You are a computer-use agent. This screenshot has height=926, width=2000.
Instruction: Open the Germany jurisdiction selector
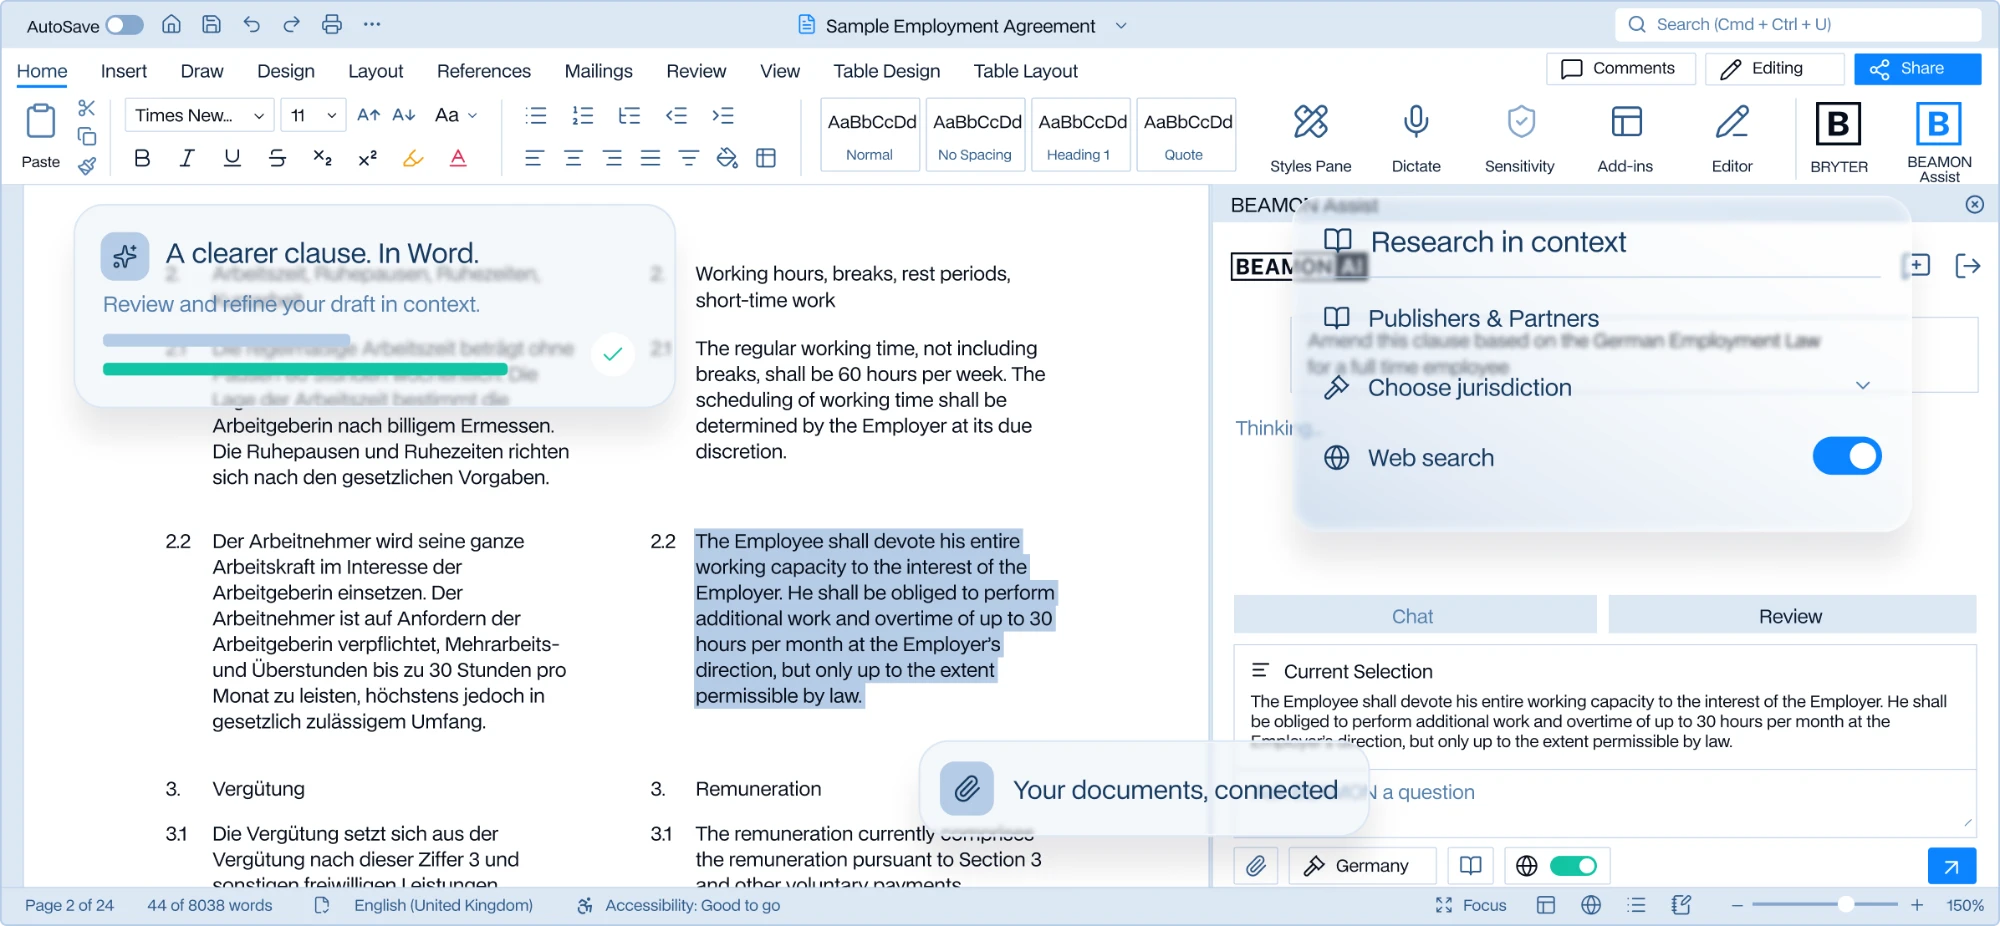pyautogui.click(x=1362, y=866)
